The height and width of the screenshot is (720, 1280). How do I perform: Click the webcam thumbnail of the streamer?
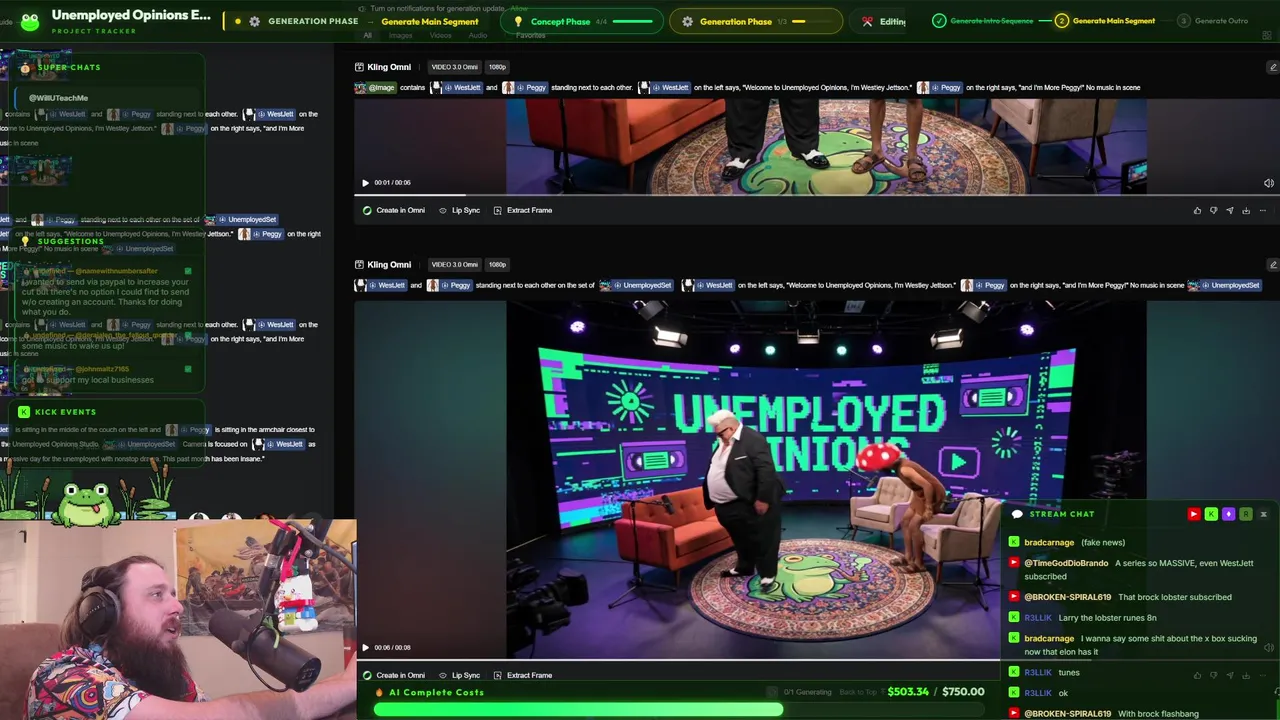178,620
